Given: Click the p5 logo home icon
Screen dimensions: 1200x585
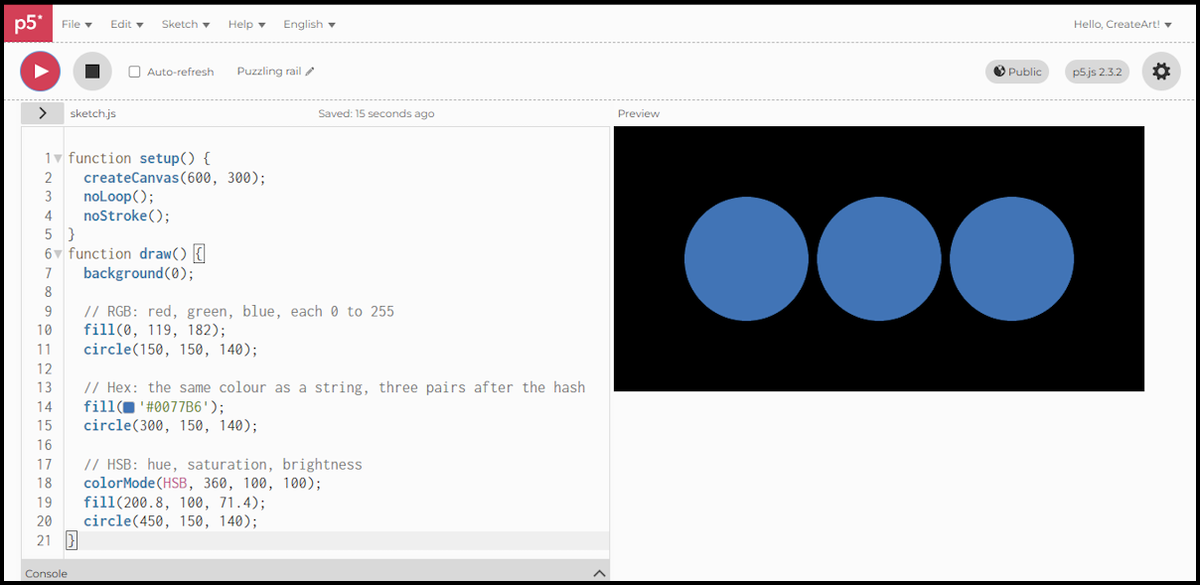Looking at the screenshot, I should [28, 23].
